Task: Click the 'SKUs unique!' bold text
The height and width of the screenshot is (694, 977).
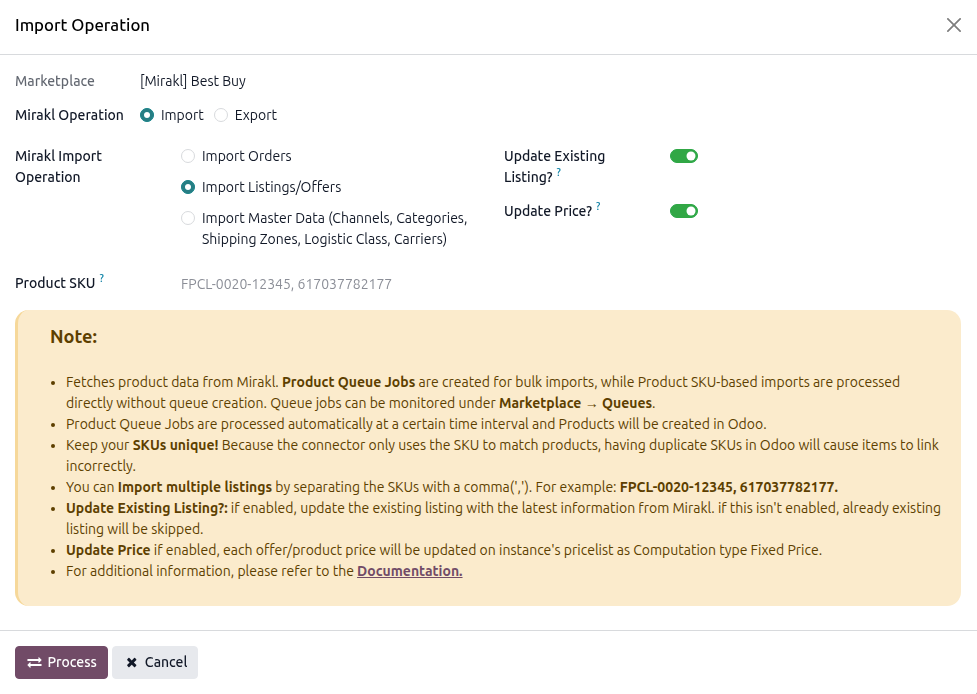Action: coord(175,445)
